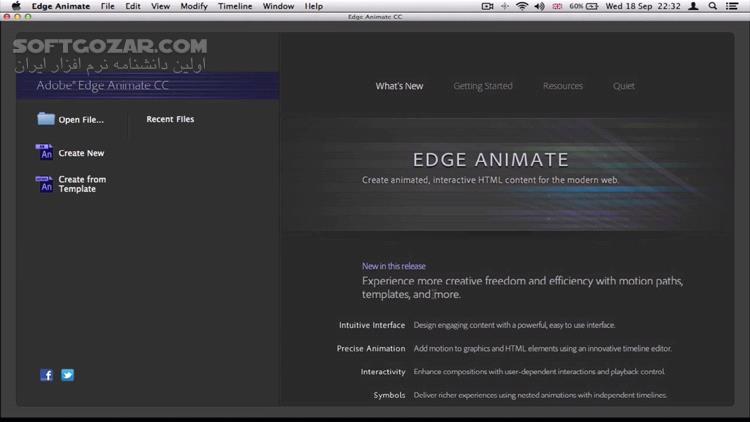The image size is (750, 422).
Task: Click the Create New An icon
Action: pyautogui.click(x=44, y=152)
